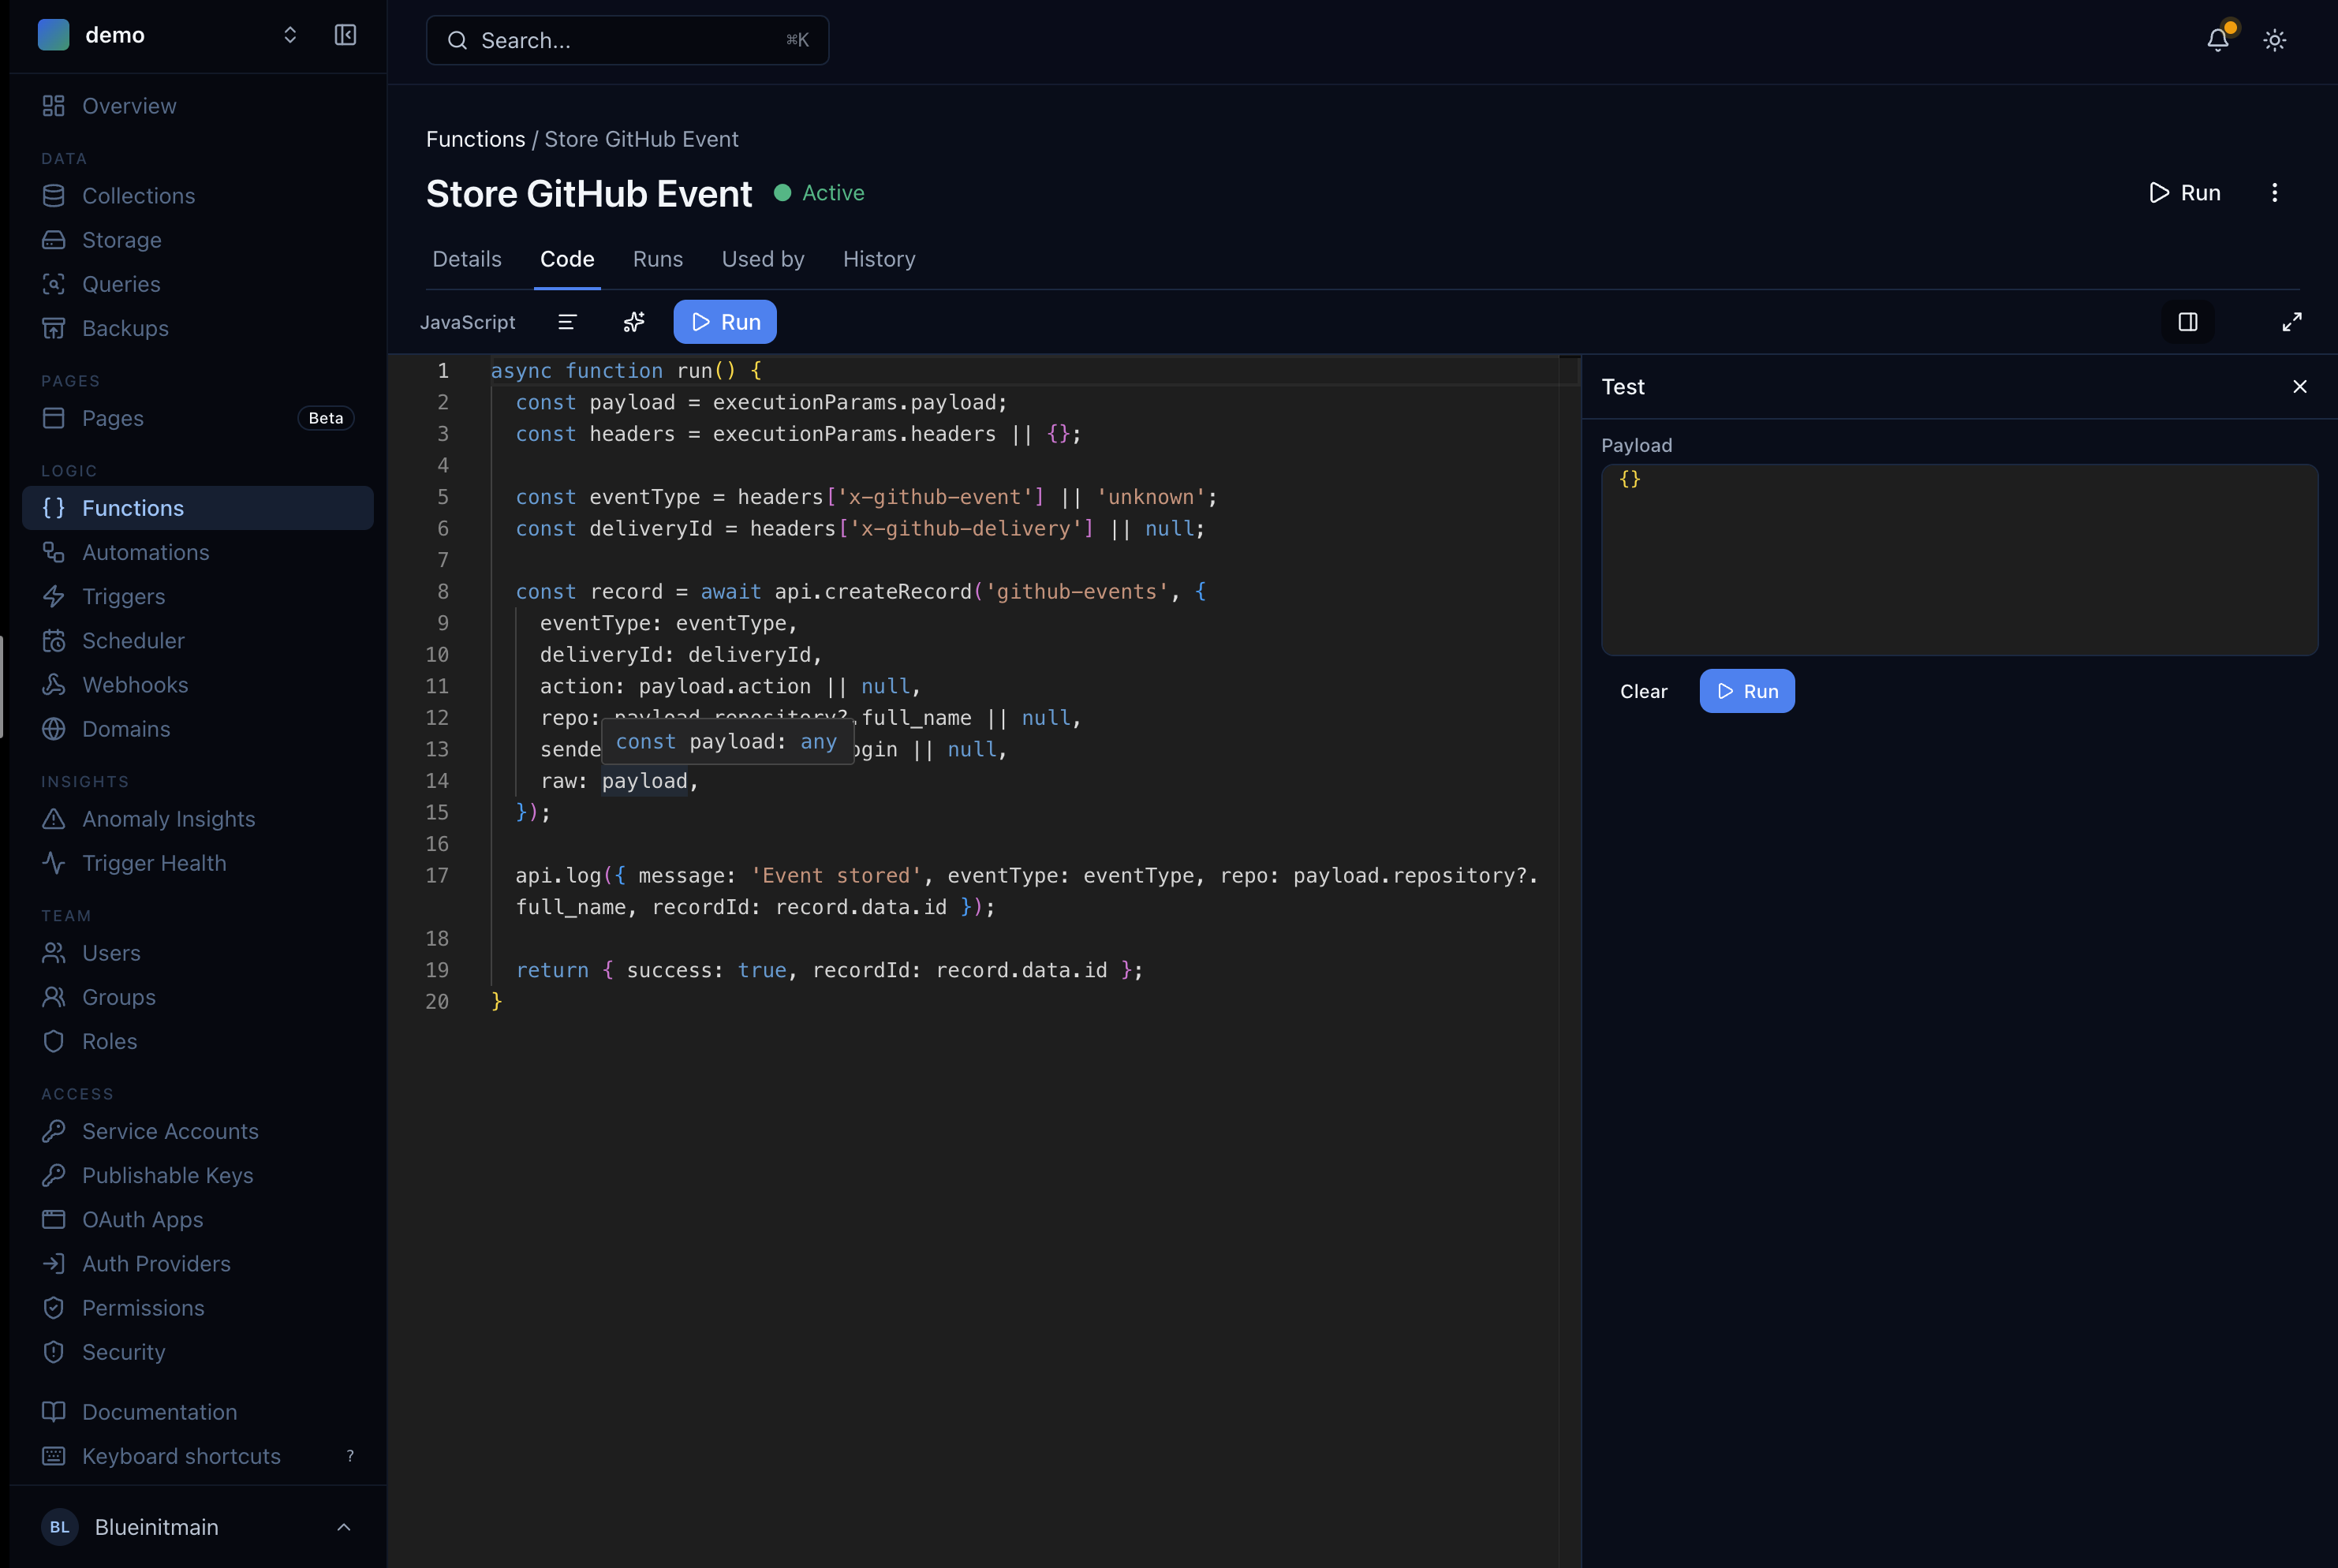Collapse the sidebar using the panel icon
This screenshot has width=2338, height=1568.
pyautogui.click(x=344, y=34)
